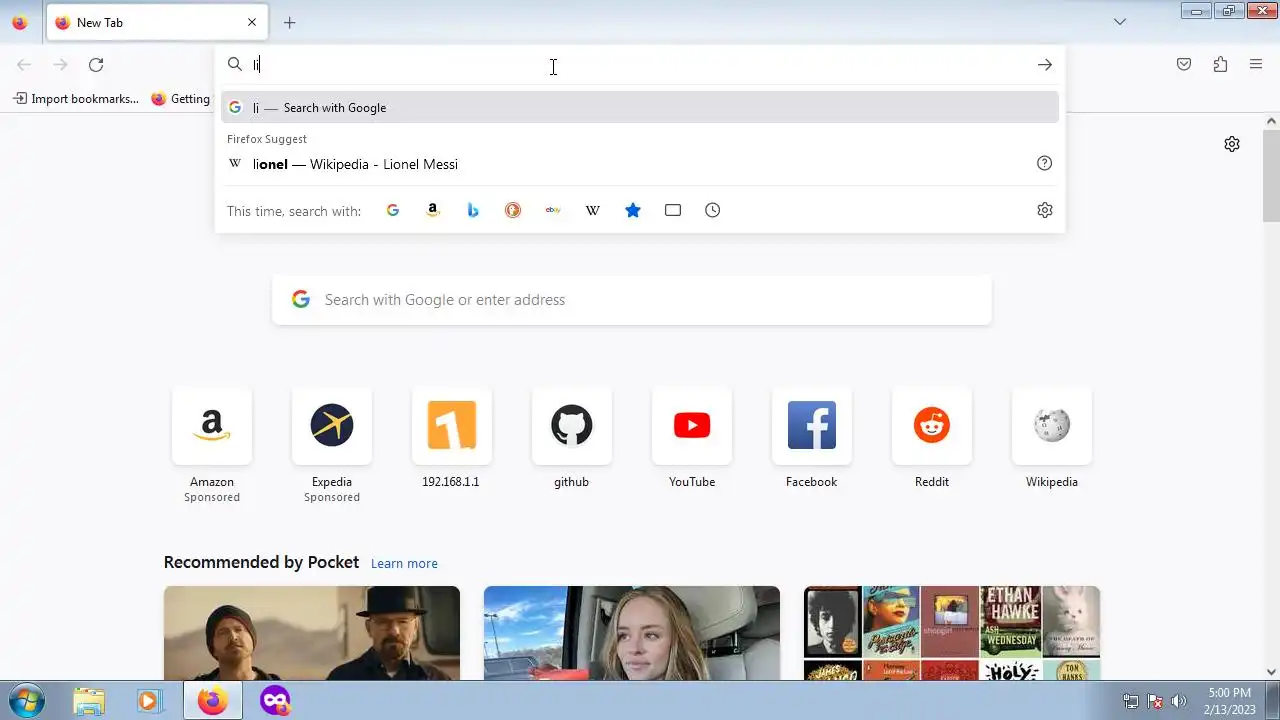Select eBay one-off search engine

pyautogui.click(x=553, y=210)
